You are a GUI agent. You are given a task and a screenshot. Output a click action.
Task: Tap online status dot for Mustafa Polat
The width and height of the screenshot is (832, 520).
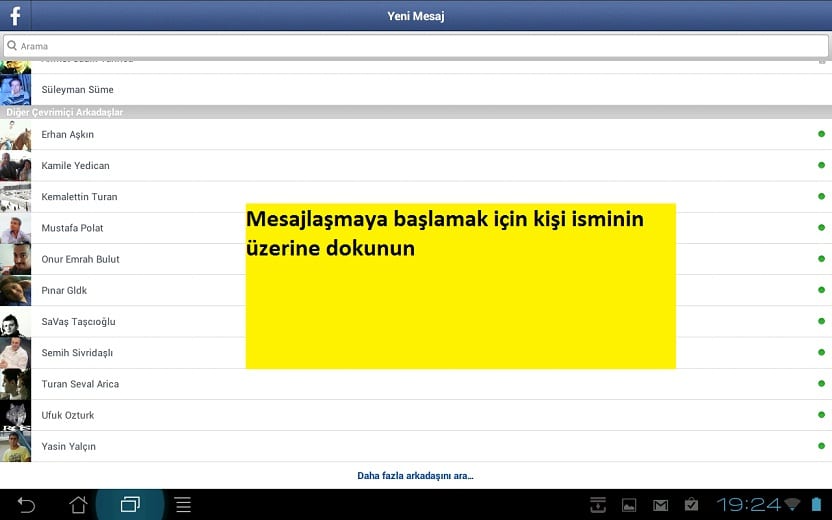tap(821, 228)
